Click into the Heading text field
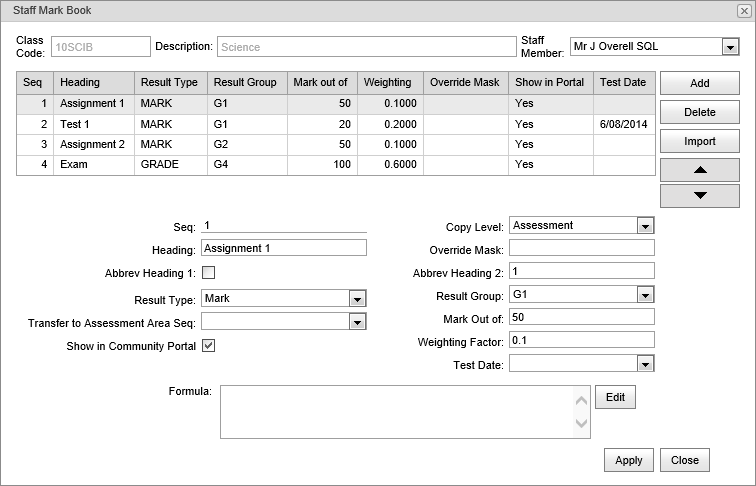This screenshot has height=486, width=756. pyautogui.click(x=284, y=248)
